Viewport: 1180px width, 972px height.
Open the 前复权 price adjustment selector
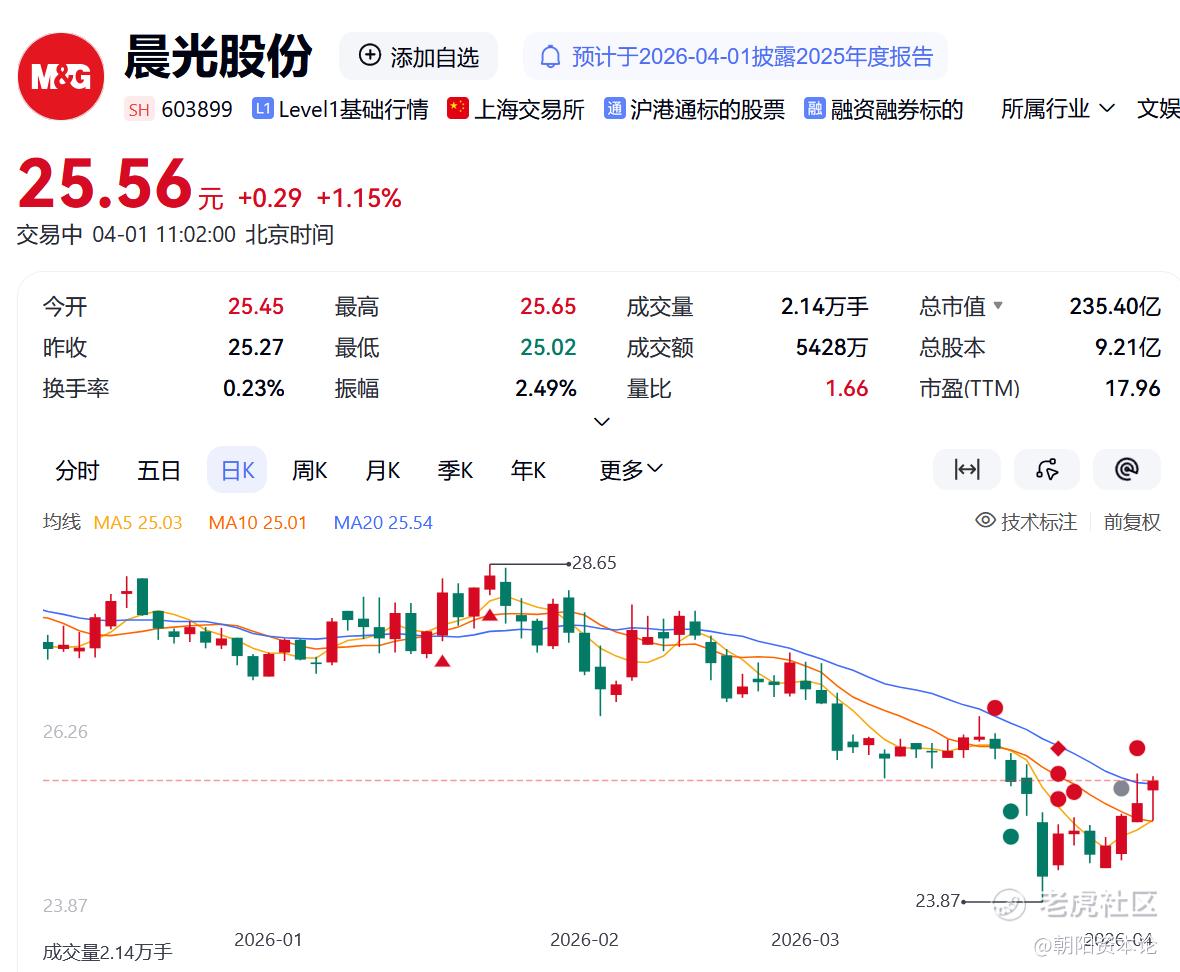pyautogui.click(x=1132, y=522)
